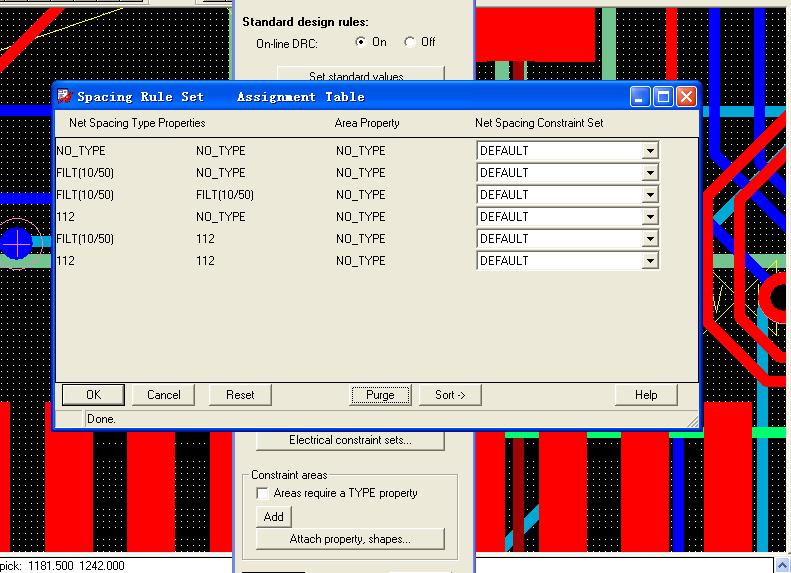The image size is (791, 573).
Task: Open Electrical constraint sets button
Action: click(350, 440)
